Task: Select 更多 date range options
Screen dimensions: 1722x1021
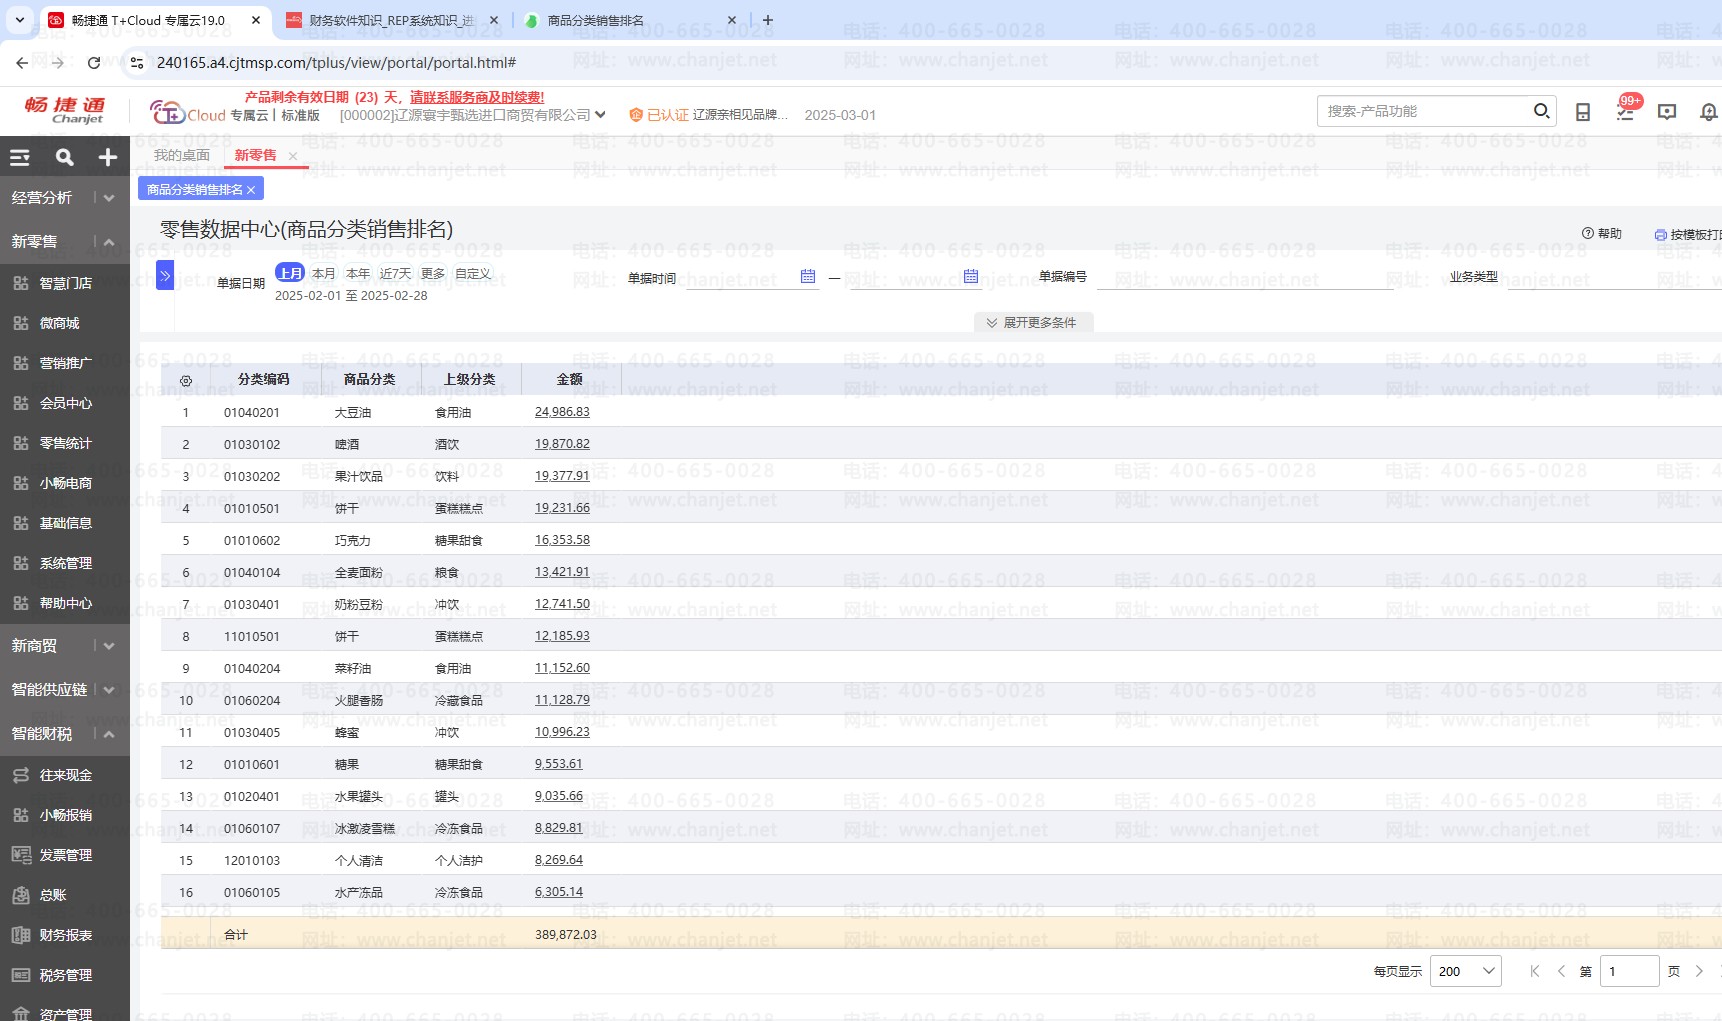Action: (x=433, y=273)
